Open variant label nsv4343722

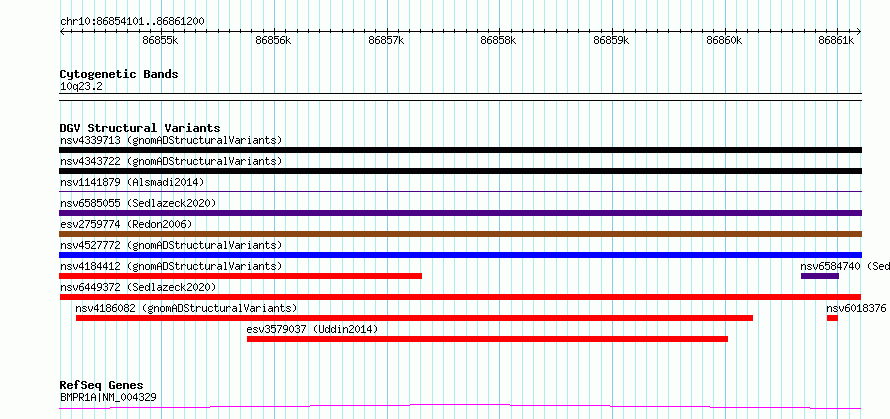coord(171,161)
